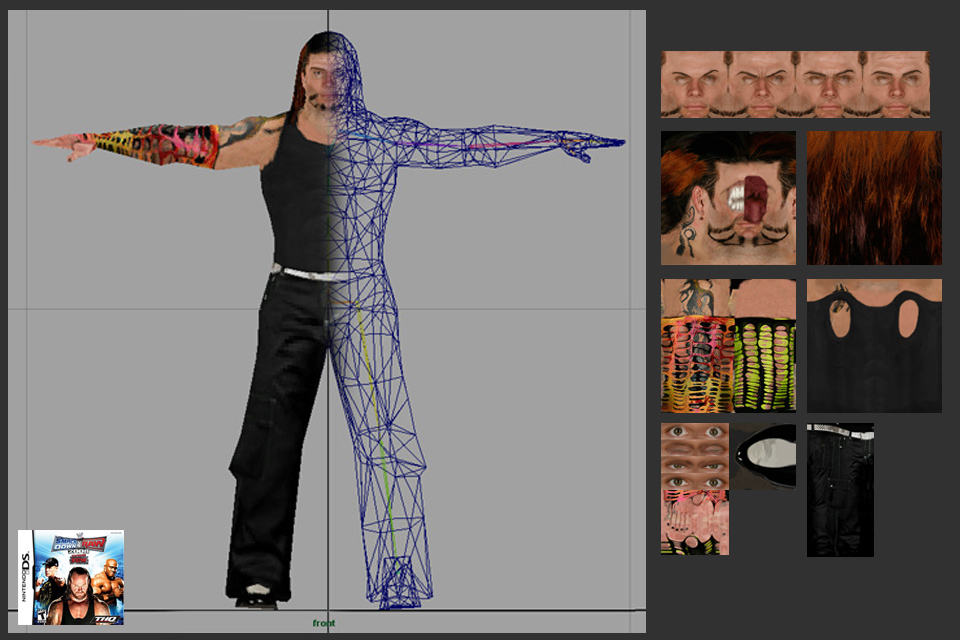
Task: Select the face expressions texture strip
Action: coord(795,85)
